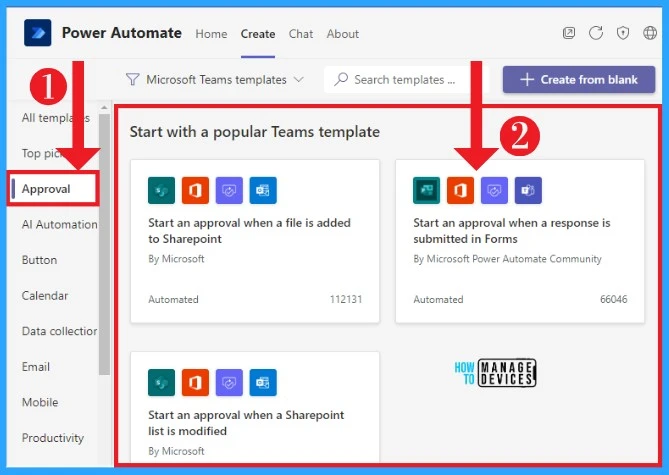Expand Microsoft Teams templates filter chevron

pos(299,79)
